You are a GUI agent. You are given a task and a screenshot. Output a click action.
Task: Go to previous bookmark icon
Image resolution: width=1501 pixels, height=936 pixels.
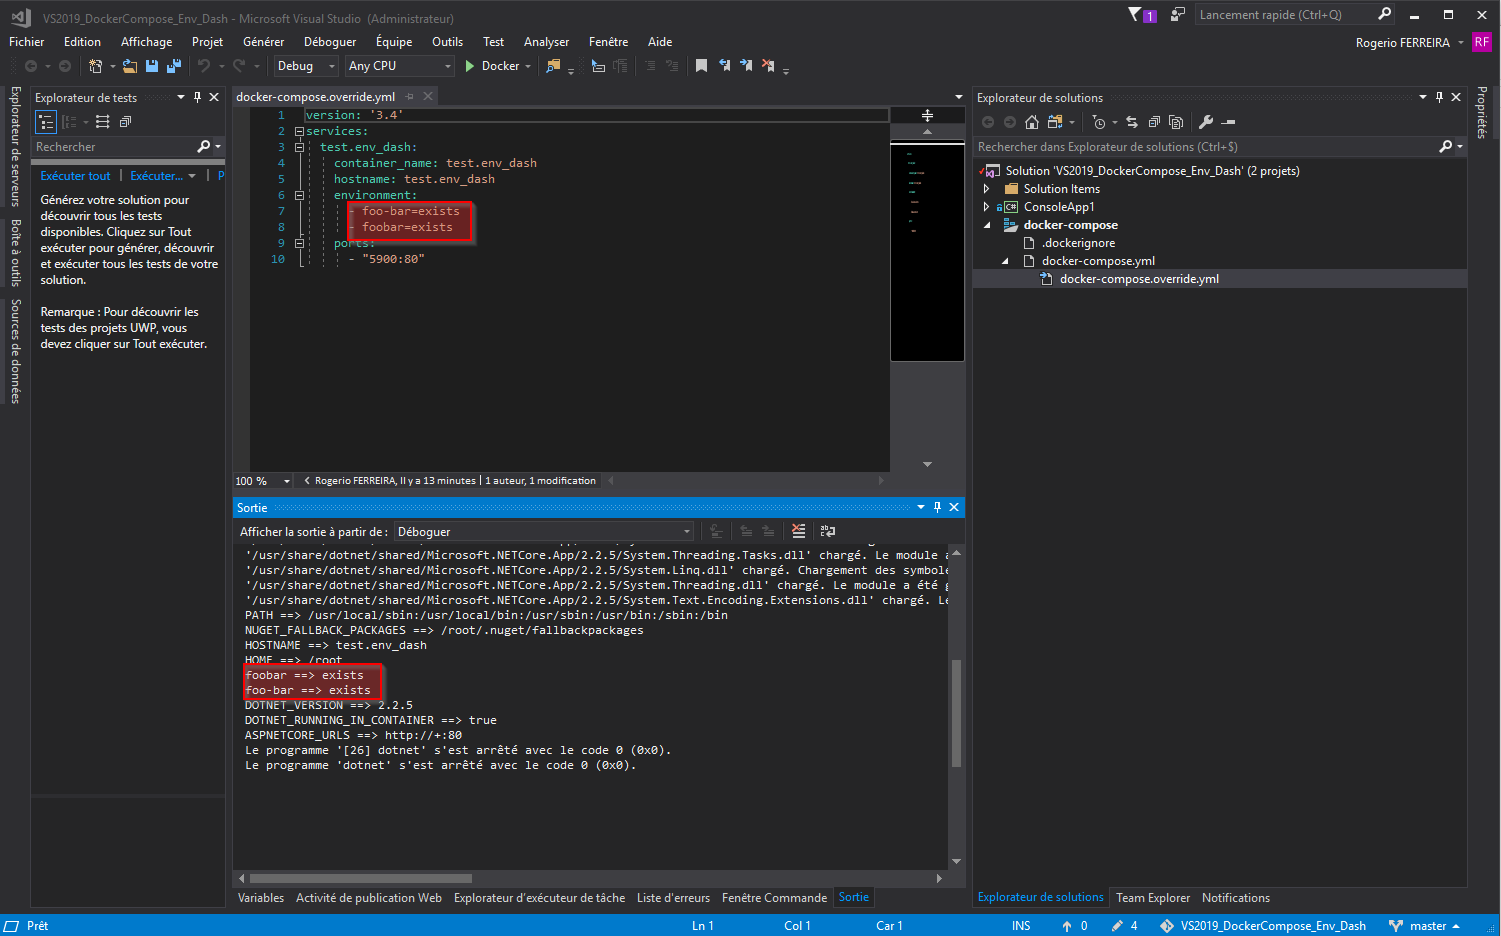pyautogui.click(x=724, y=66)
